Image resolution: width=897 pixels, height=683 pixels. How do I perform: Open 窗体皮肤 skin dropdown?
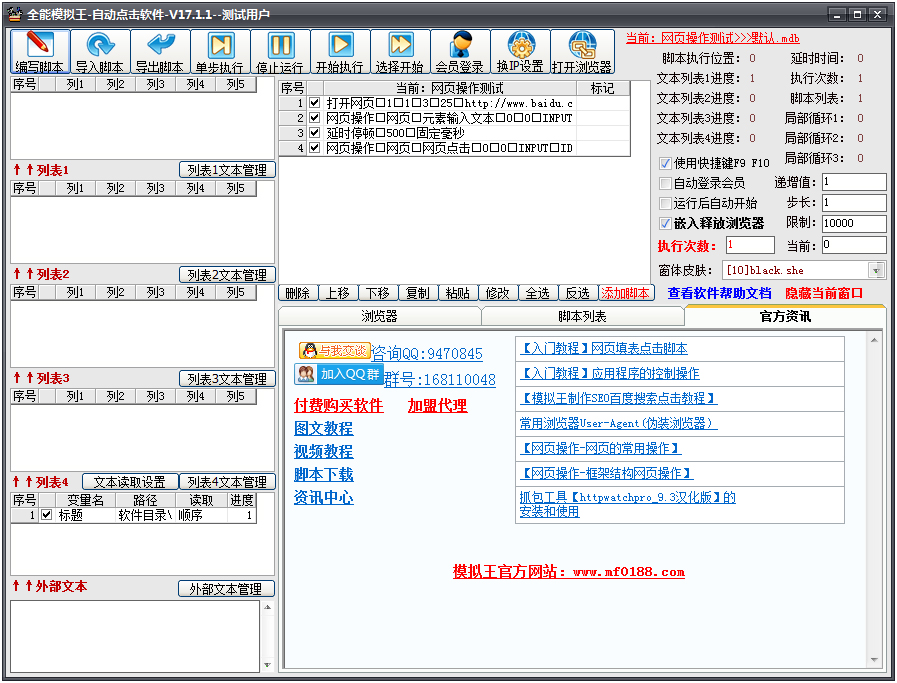tap(876, 270)
